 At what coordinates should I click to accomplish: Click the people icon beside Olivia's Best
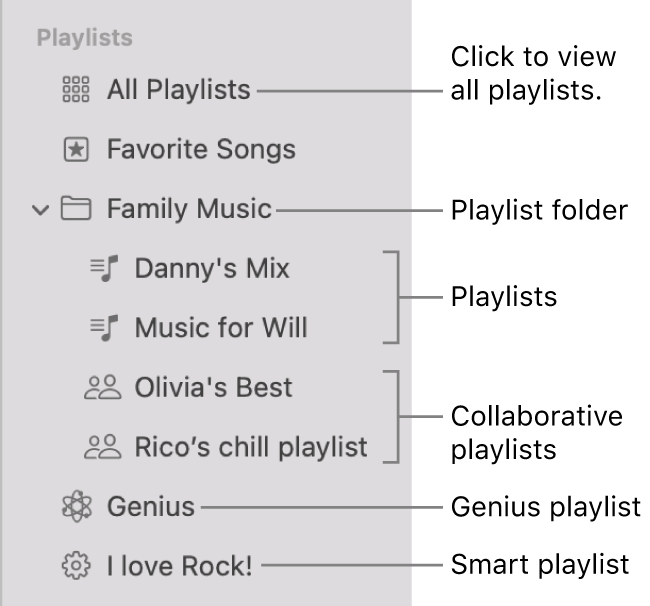[103, 387]
